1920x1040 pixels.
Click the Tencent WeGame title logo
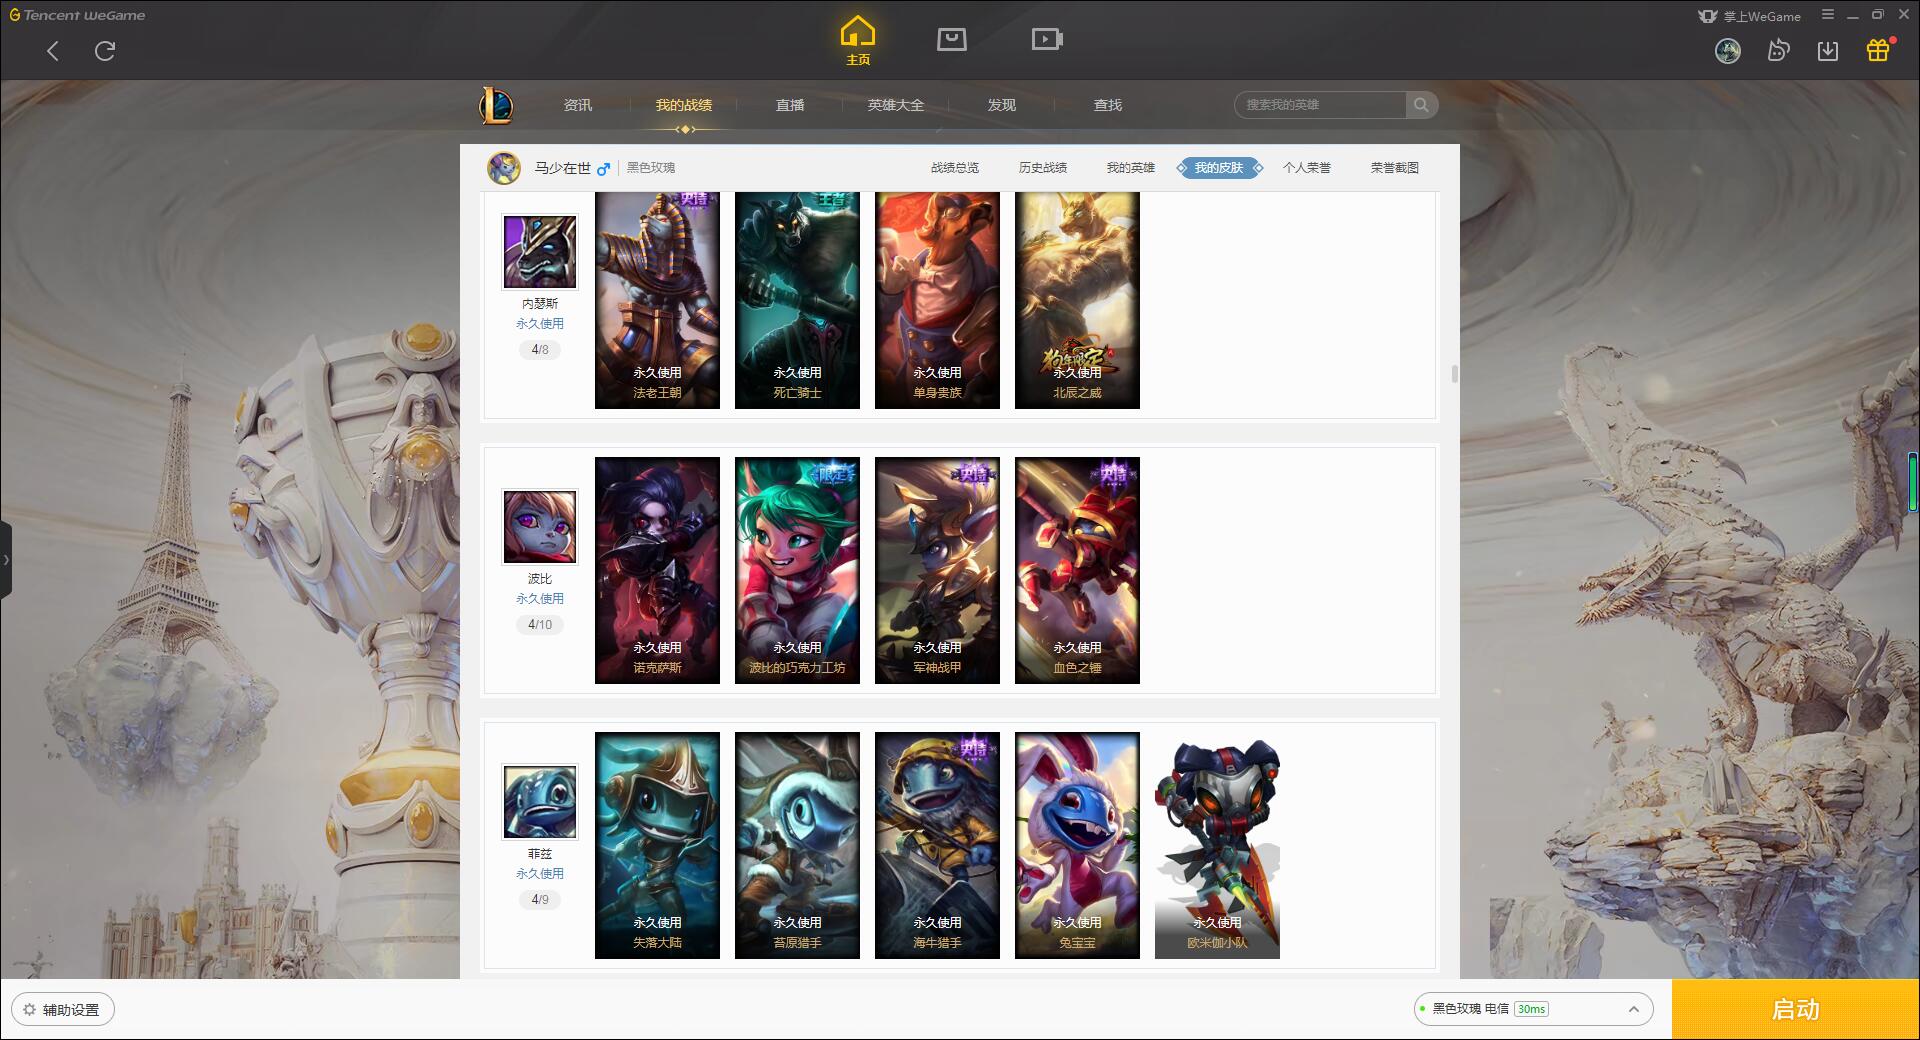click(x=77, y=15)
